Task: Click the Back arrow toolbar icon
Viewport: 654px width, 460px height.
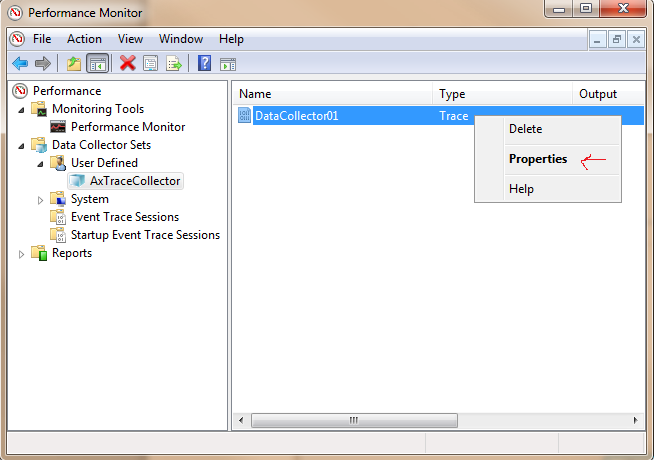Action: [20, 63]
